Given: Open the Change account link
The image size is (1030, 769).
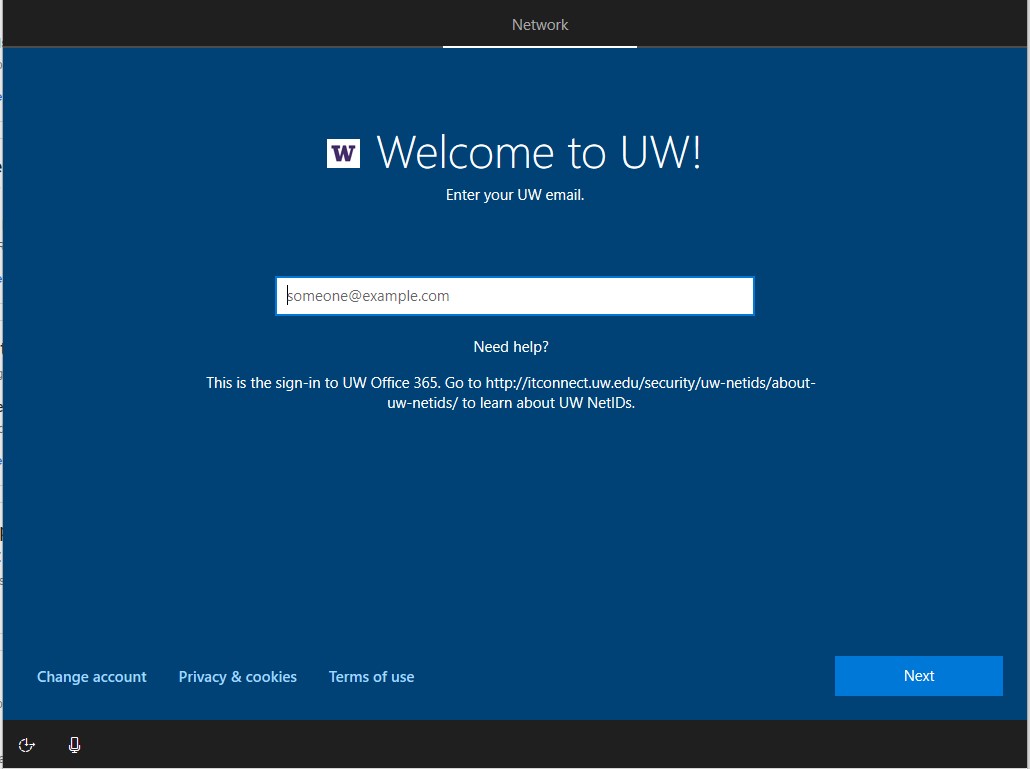Looking at the screenshot, I should coord(92,676).
